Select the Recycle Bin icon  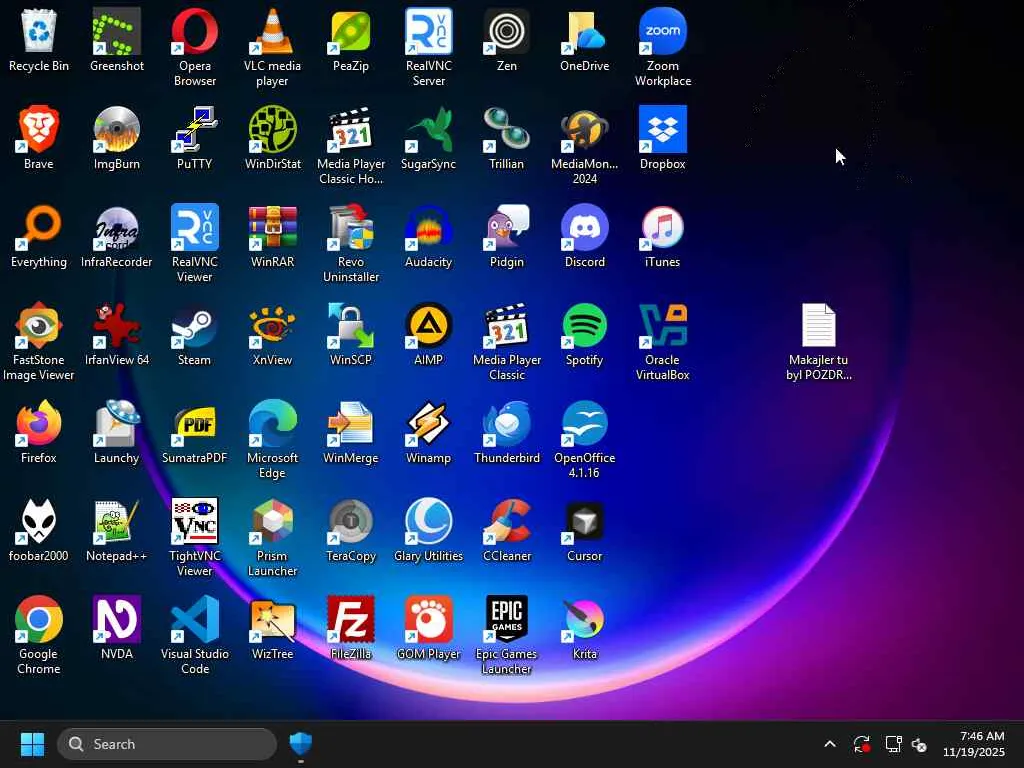tap(38, 33)
